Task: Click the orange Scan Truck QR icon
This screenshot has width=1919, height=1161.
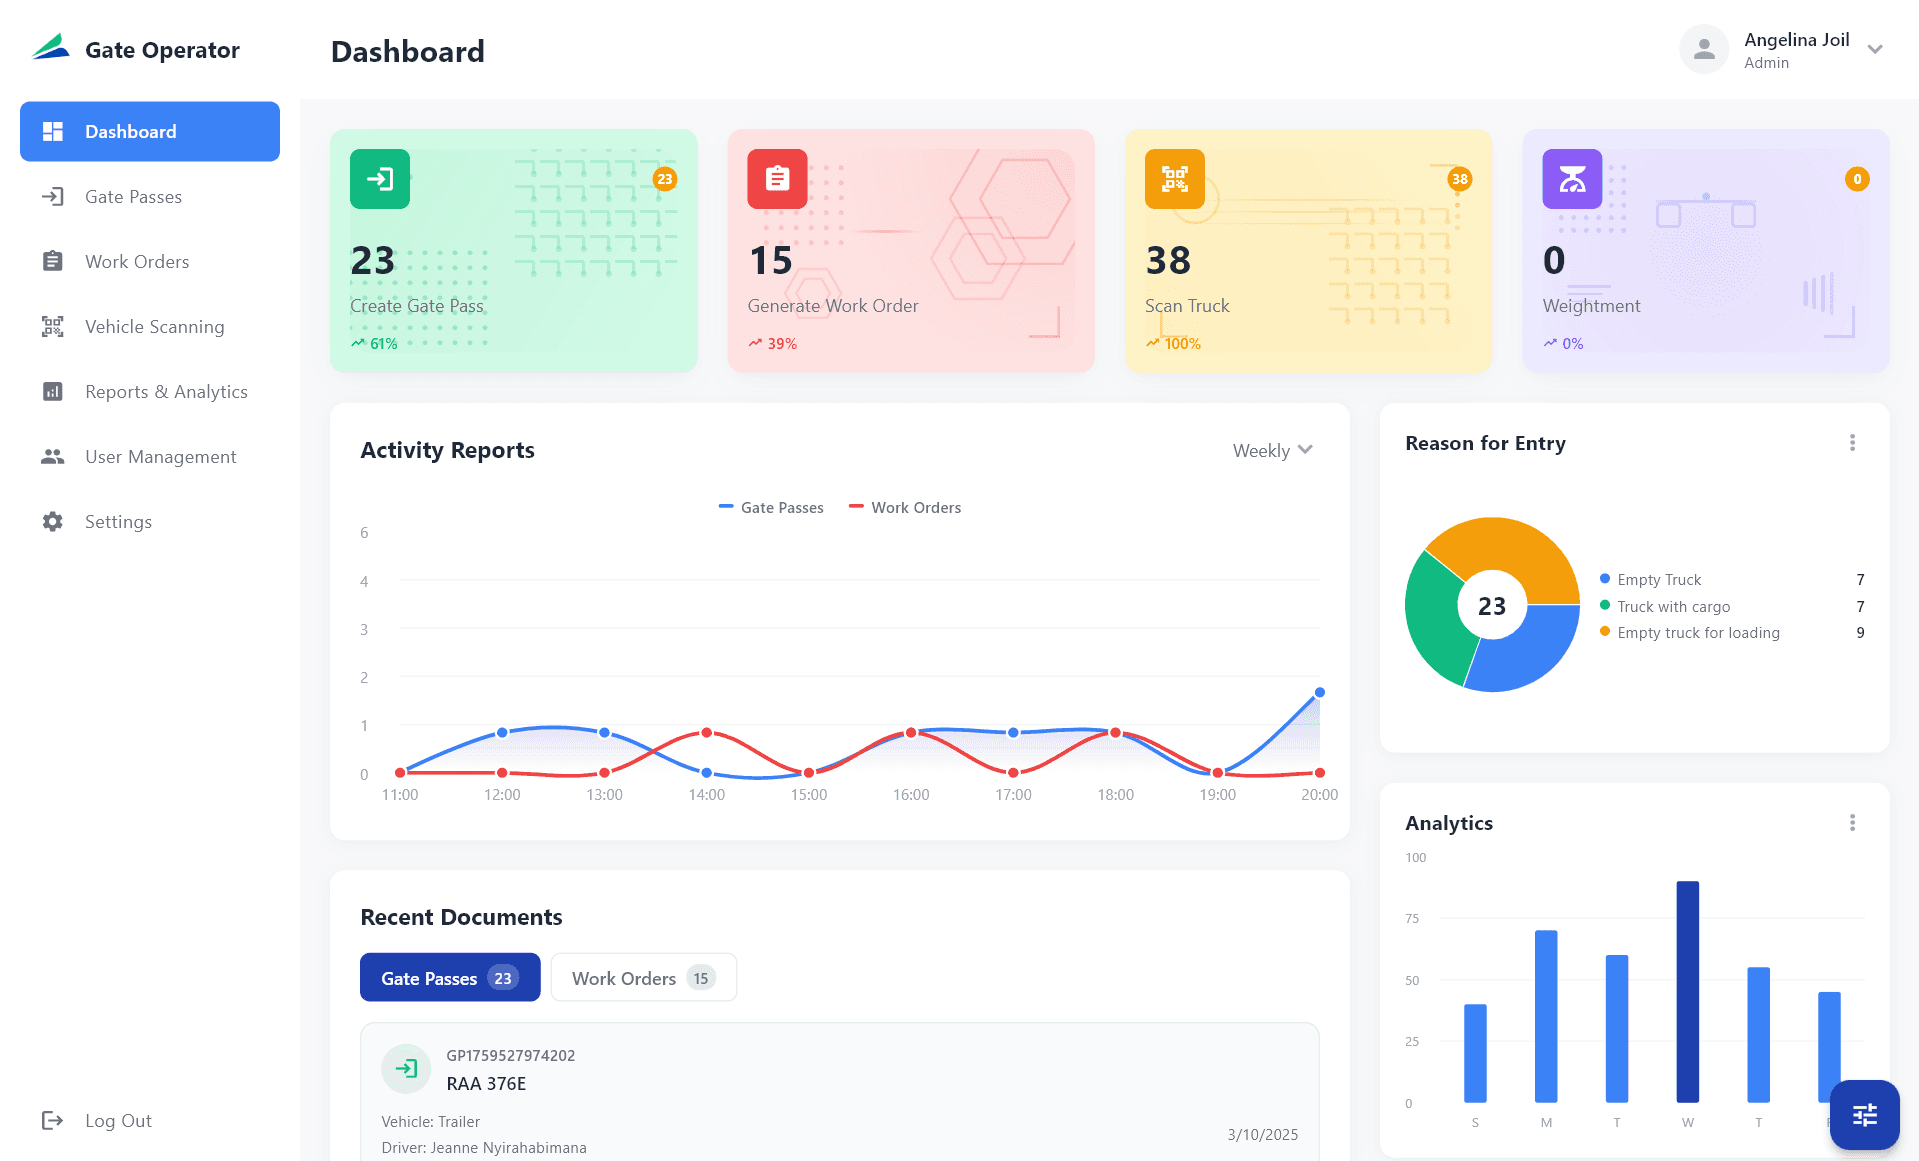Action: tap(1174, 180)
